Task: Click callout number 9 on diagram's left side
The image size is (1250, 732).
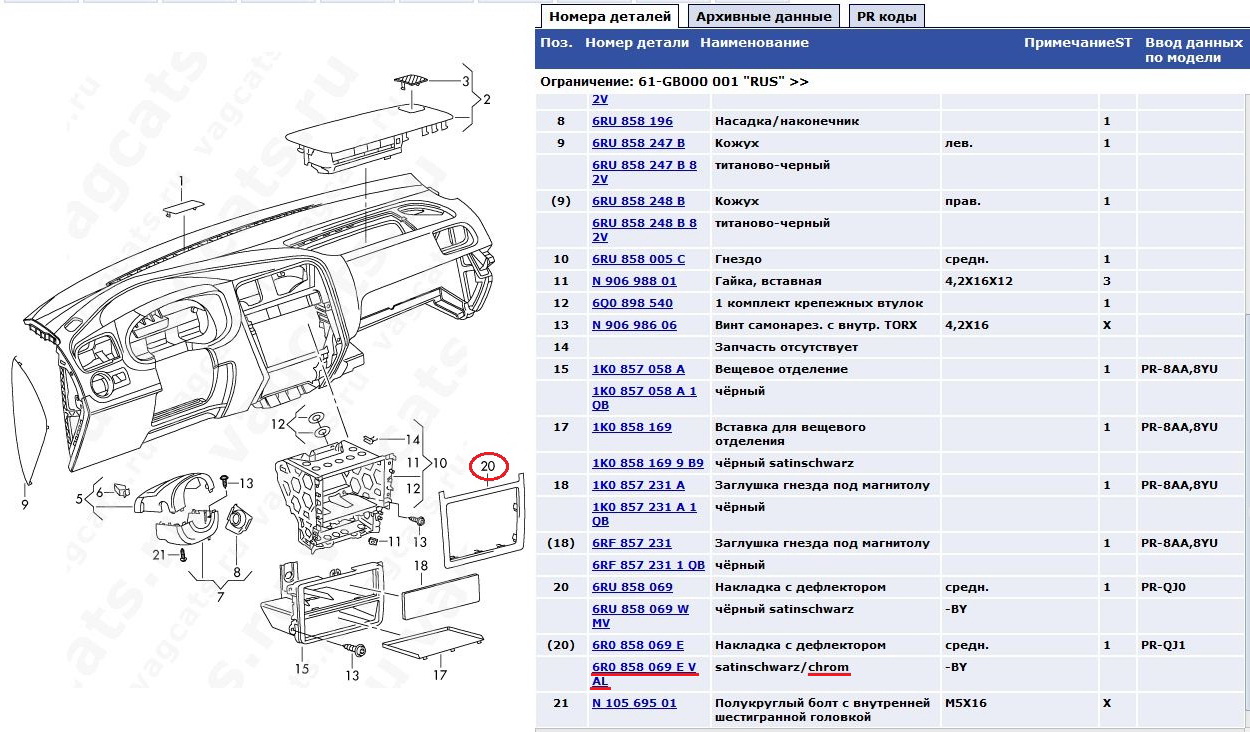Action: click(25, 505)
